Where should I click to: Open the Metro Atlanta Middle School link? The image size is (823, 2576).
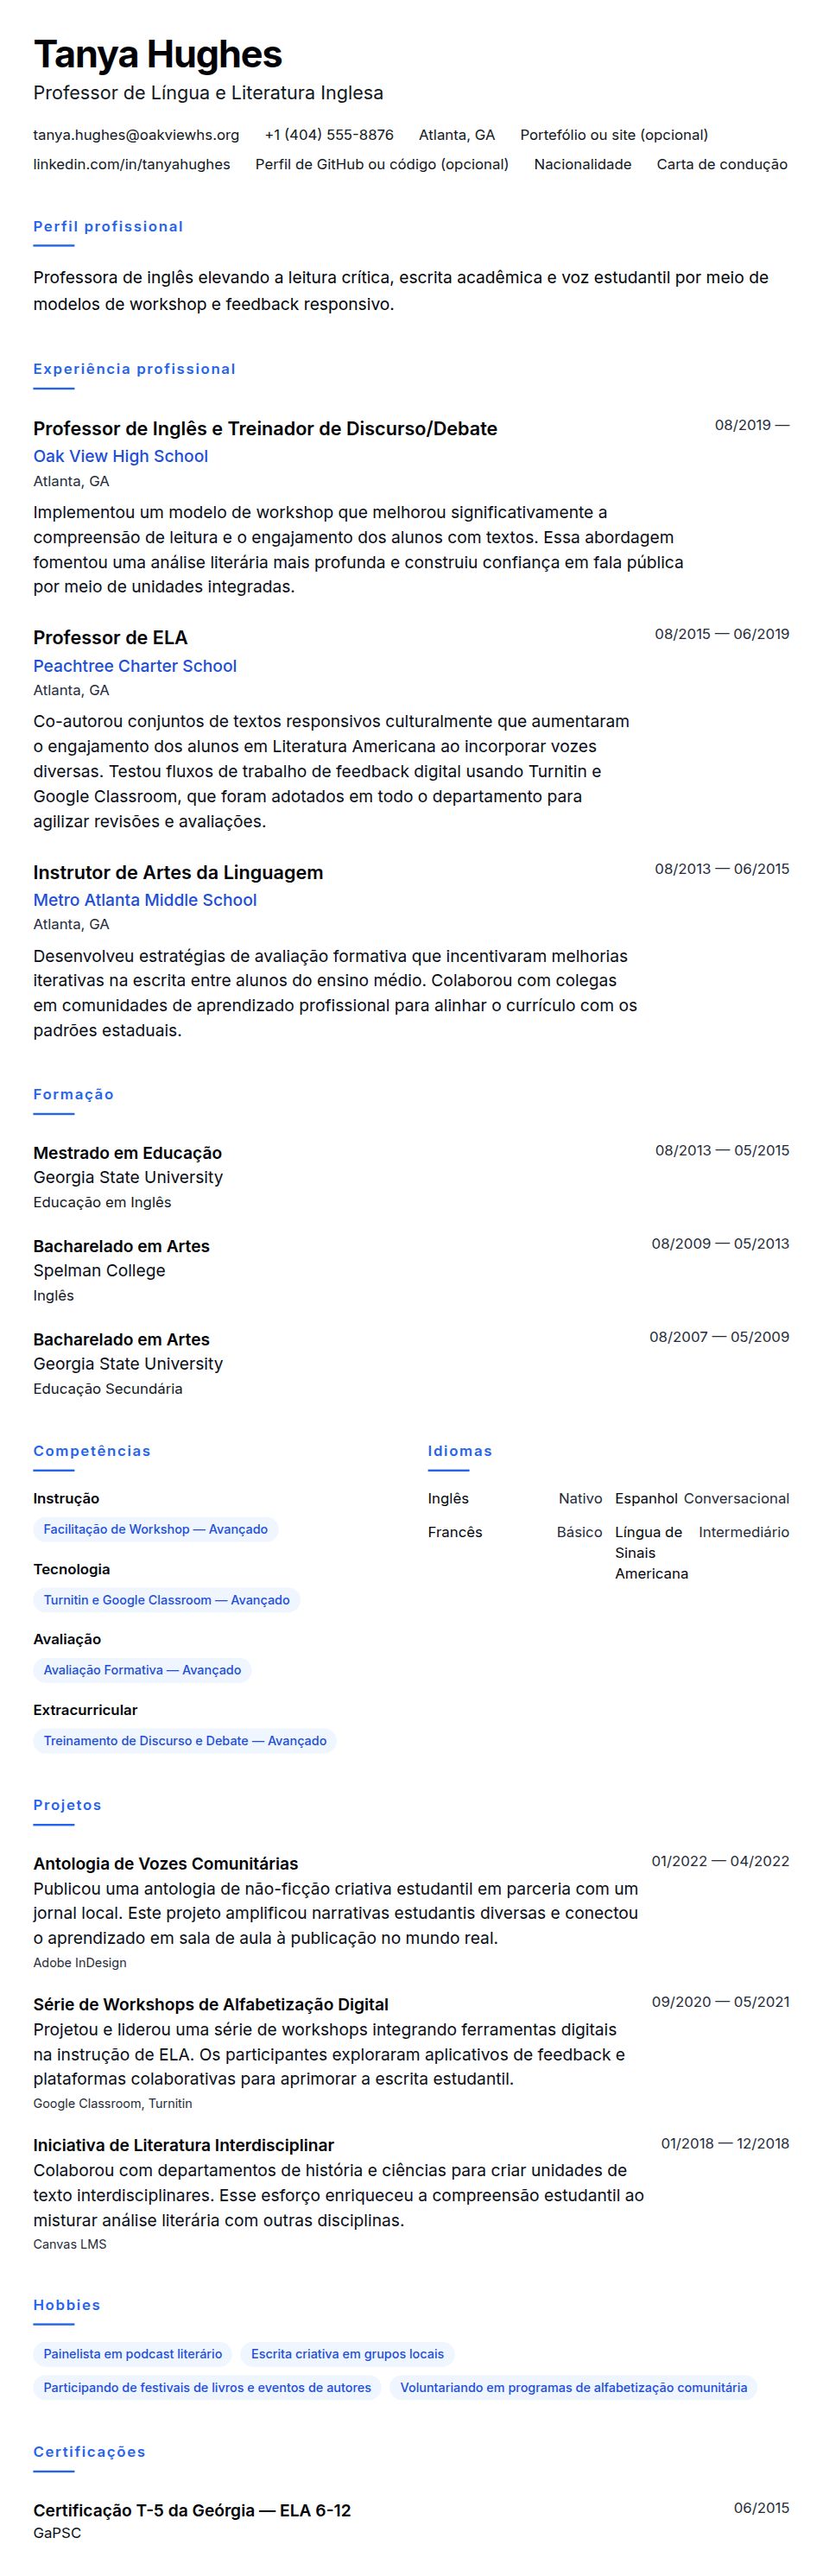point(145,900)
